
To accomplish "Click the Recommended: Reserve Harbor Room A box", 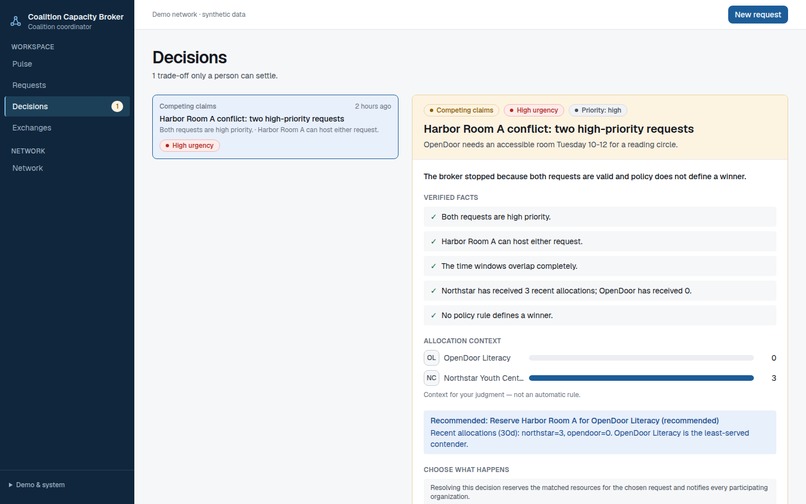I will pyautogui.click(x=599, y=432).
